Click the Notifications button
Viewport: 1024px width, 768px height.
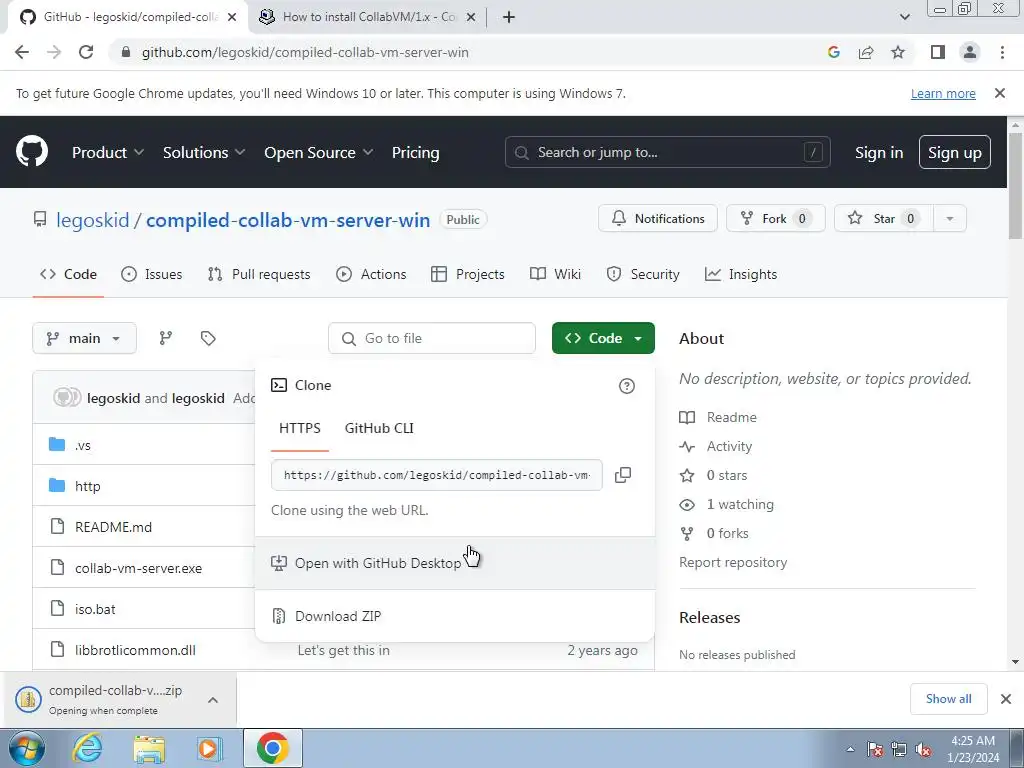658,219
